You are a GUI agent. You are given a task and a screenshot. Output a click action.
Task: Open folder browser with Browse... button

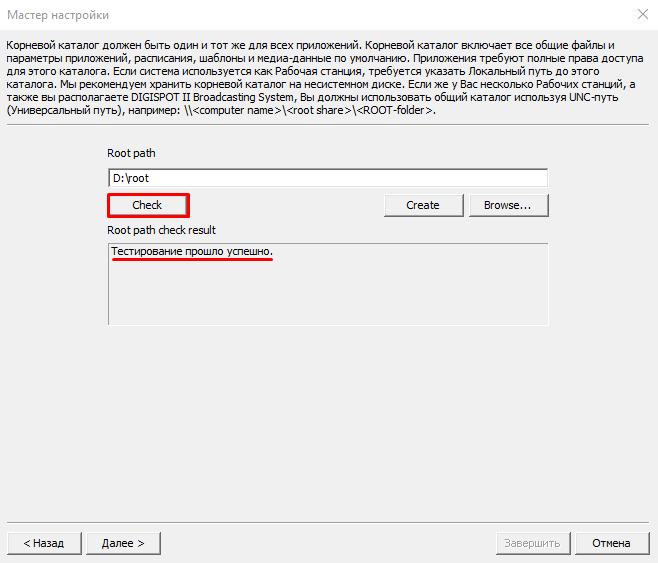[508, 205]
